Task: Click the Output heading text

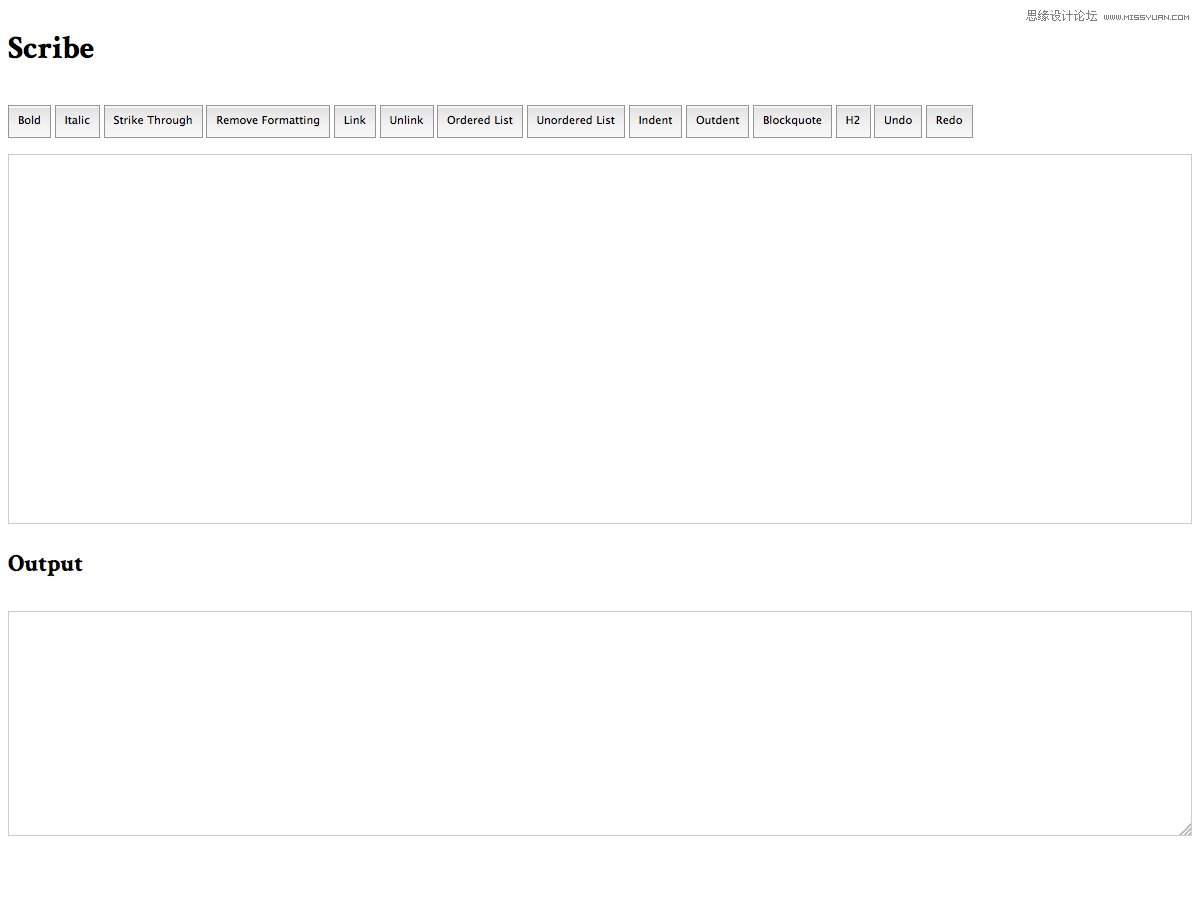Action: click(x=45, y=564)
